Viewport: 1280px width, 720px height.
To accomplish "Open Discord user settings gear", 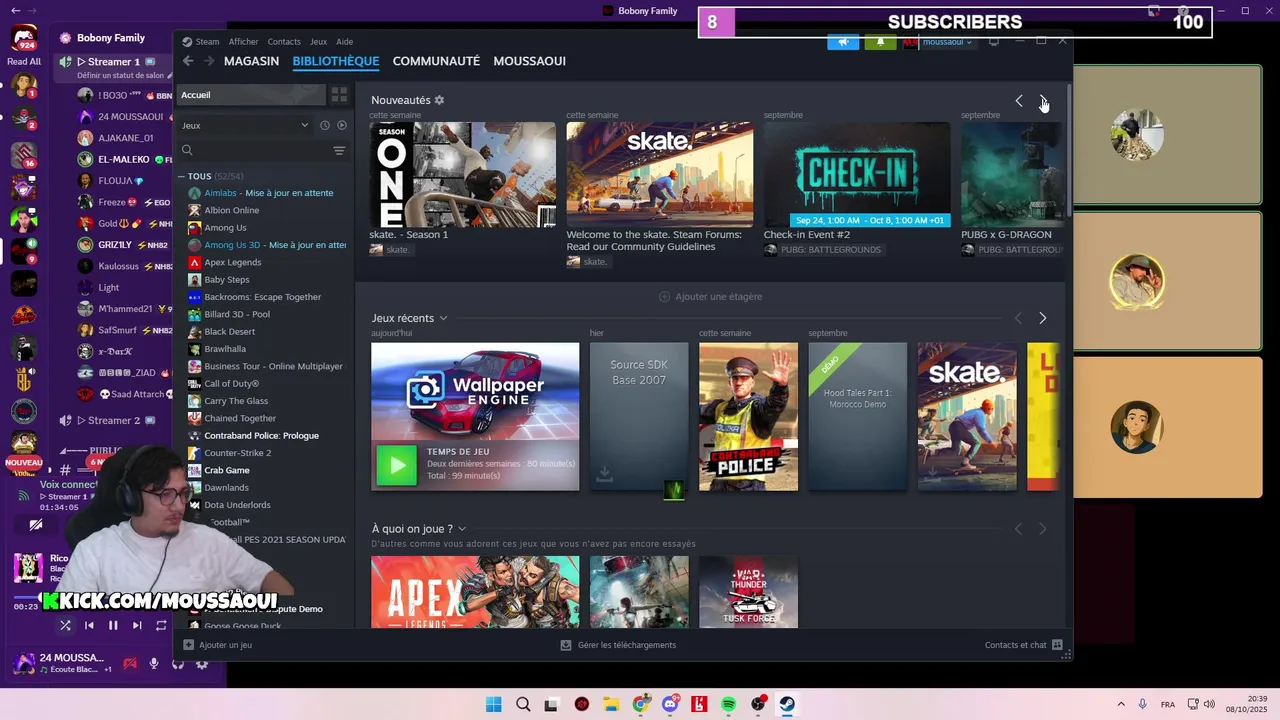I will [x=201, y=663].
